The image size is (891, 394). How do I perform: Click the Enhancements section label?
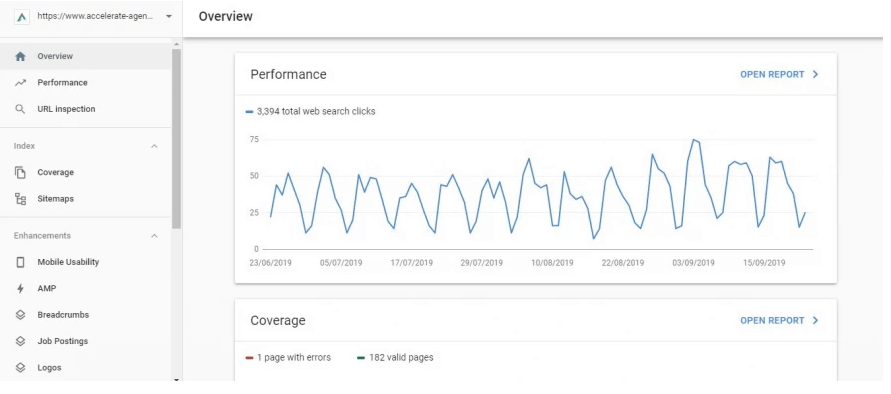(43, 236)
